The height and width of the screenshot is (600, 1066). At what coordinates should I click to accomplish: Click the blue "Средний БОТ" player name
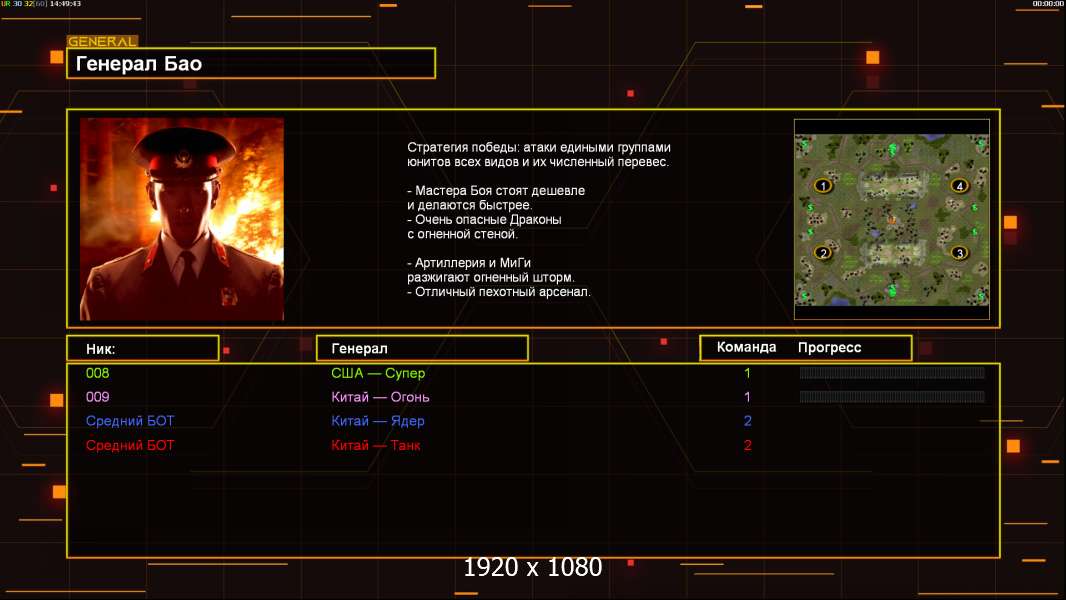coord(130,421)
